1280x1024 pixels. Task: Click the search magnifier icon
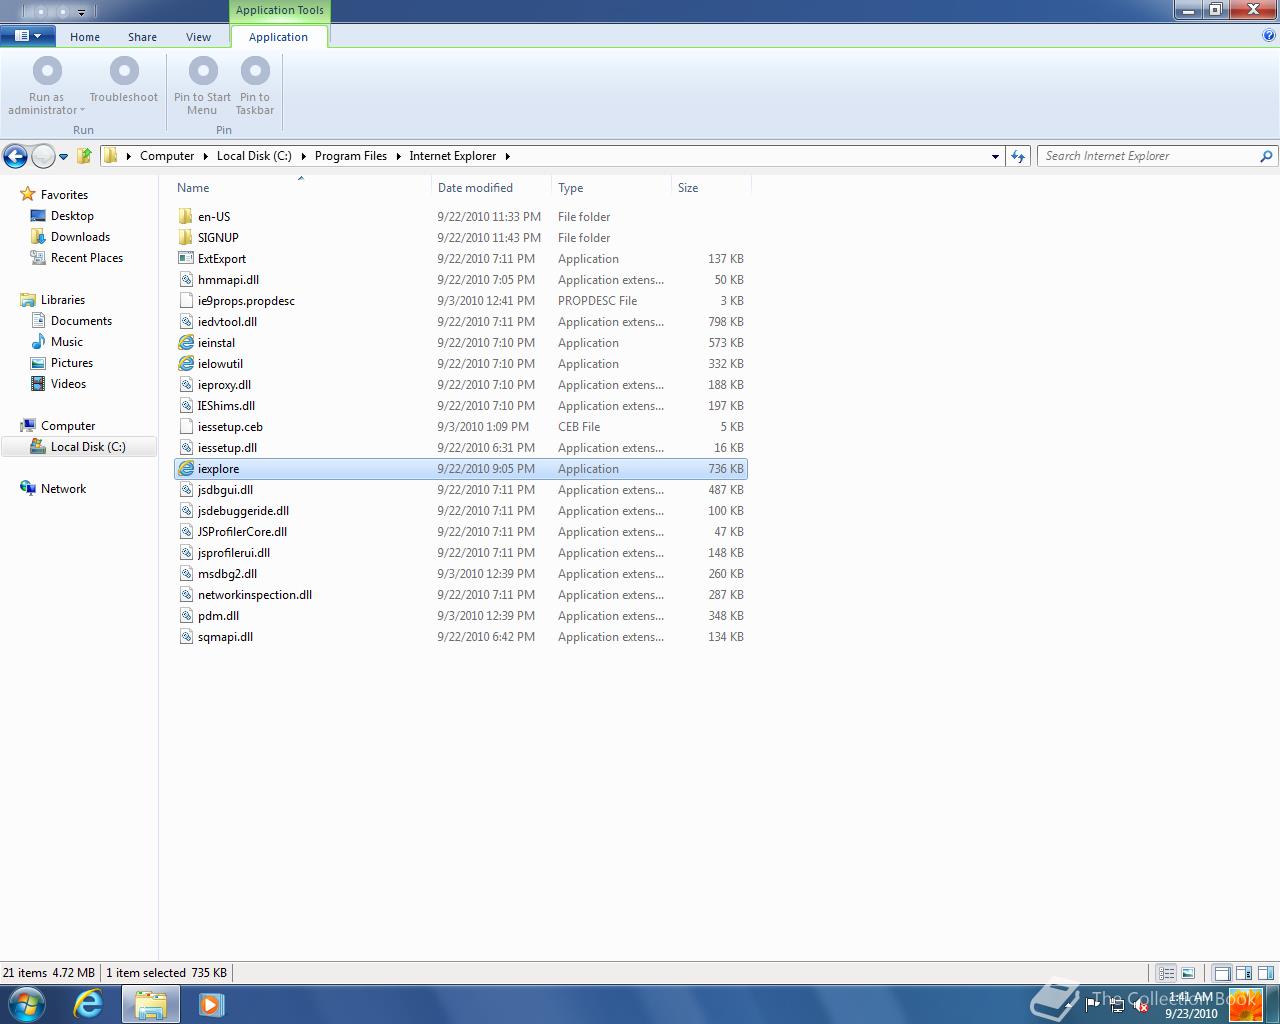coord(1266,156)
